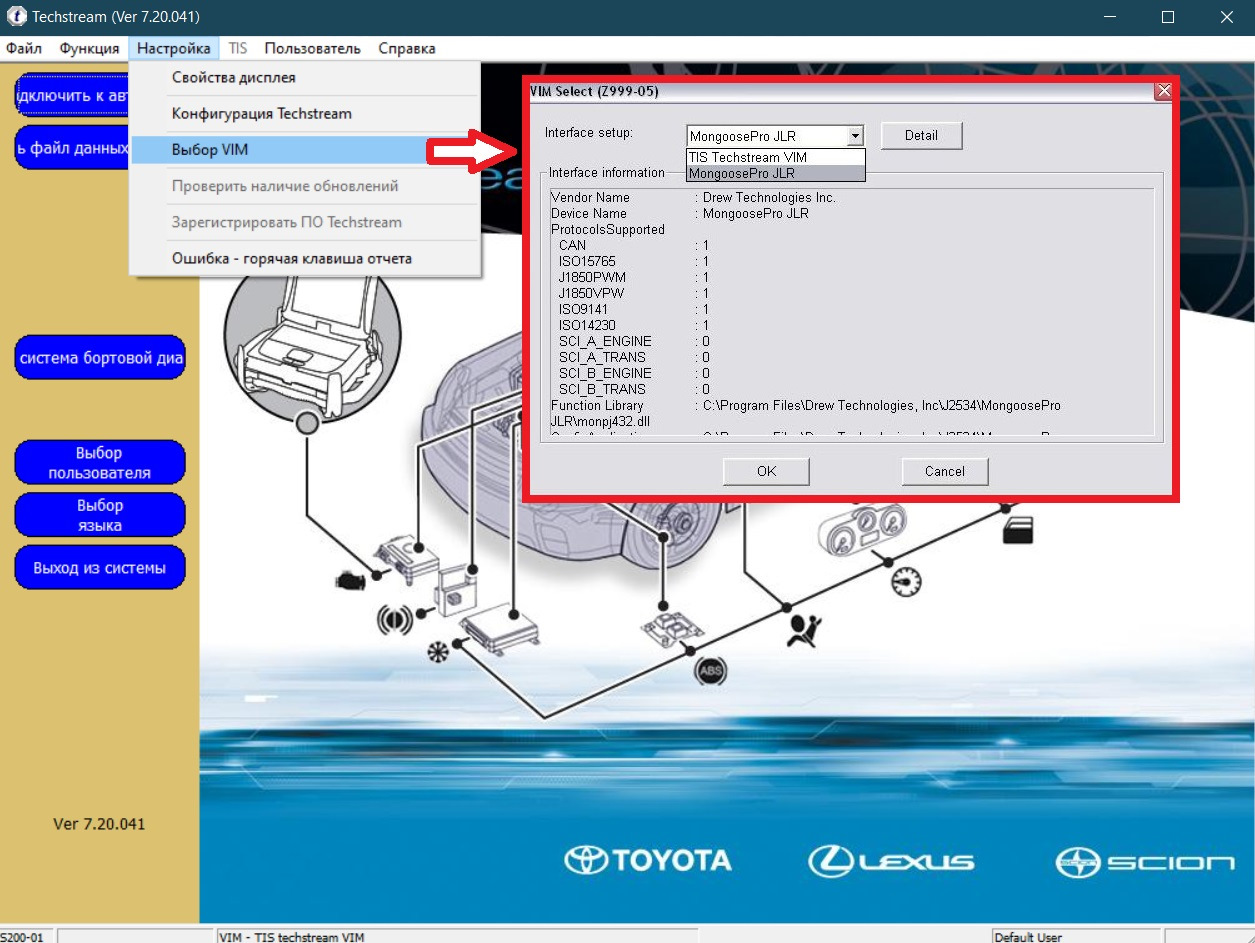The width and height of the screenshot is (1255, 943).
Task: Click the air conditioning snowflake icon
Action: click(x=437, y=651)
